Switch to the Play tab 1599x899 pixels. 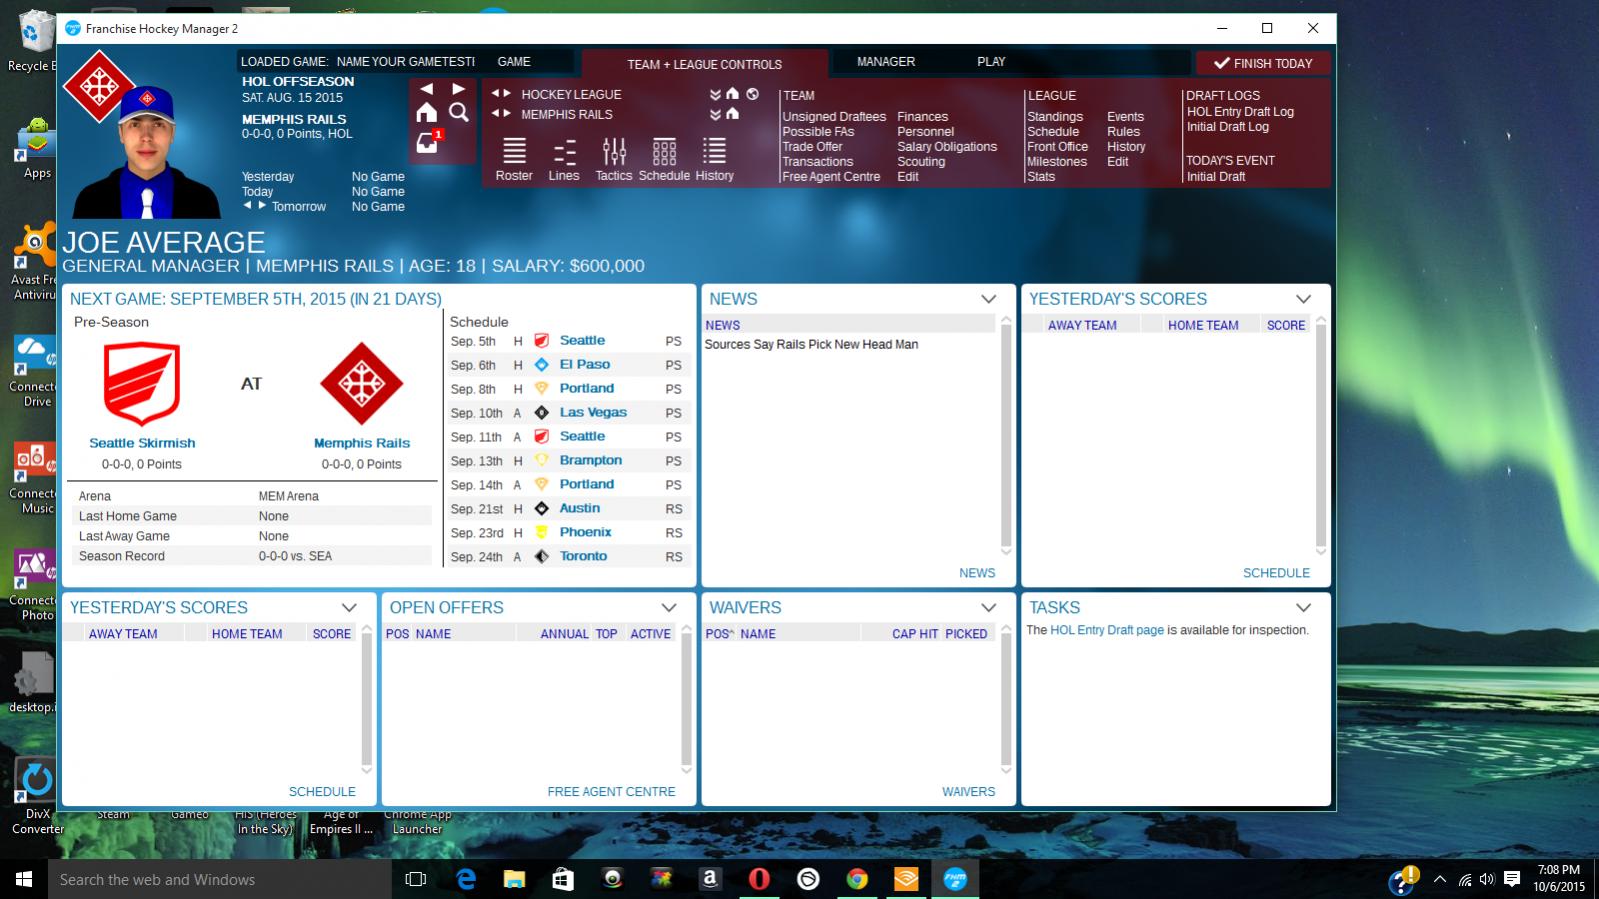[991, 62]
